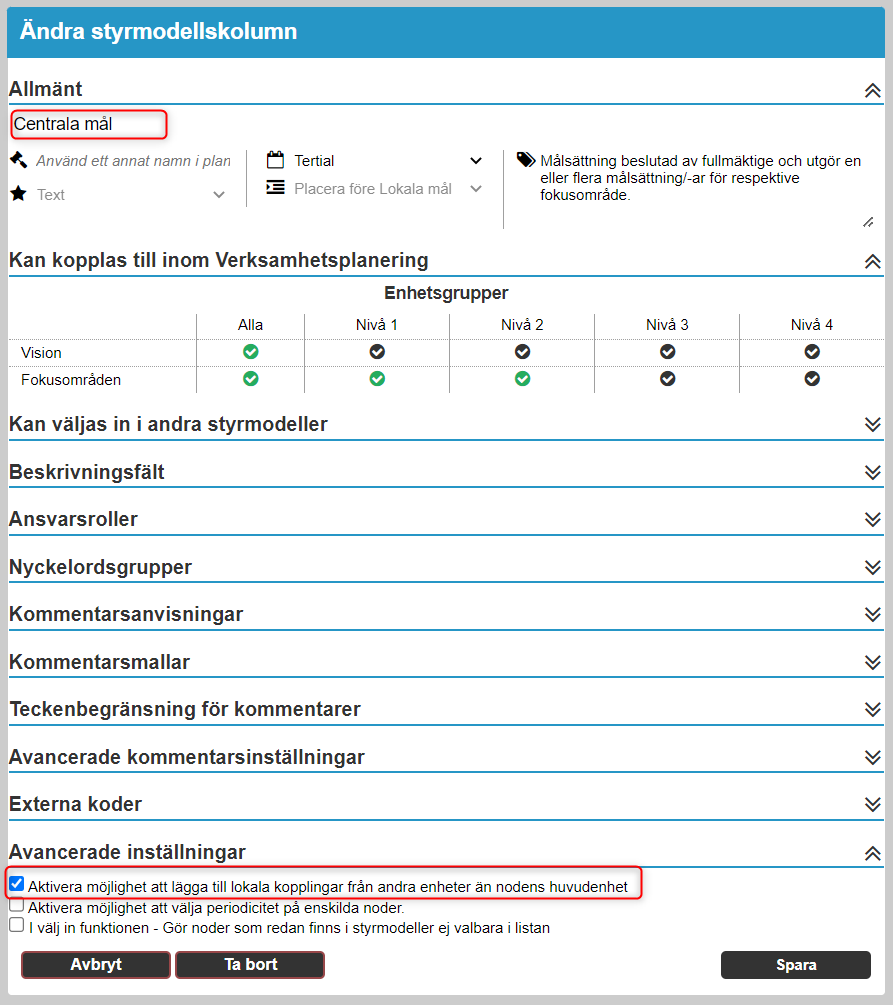Screen dimensions: 893x1005
Task: Open the Placera före Lokala mål dropdown
Action: pos(388,188)
